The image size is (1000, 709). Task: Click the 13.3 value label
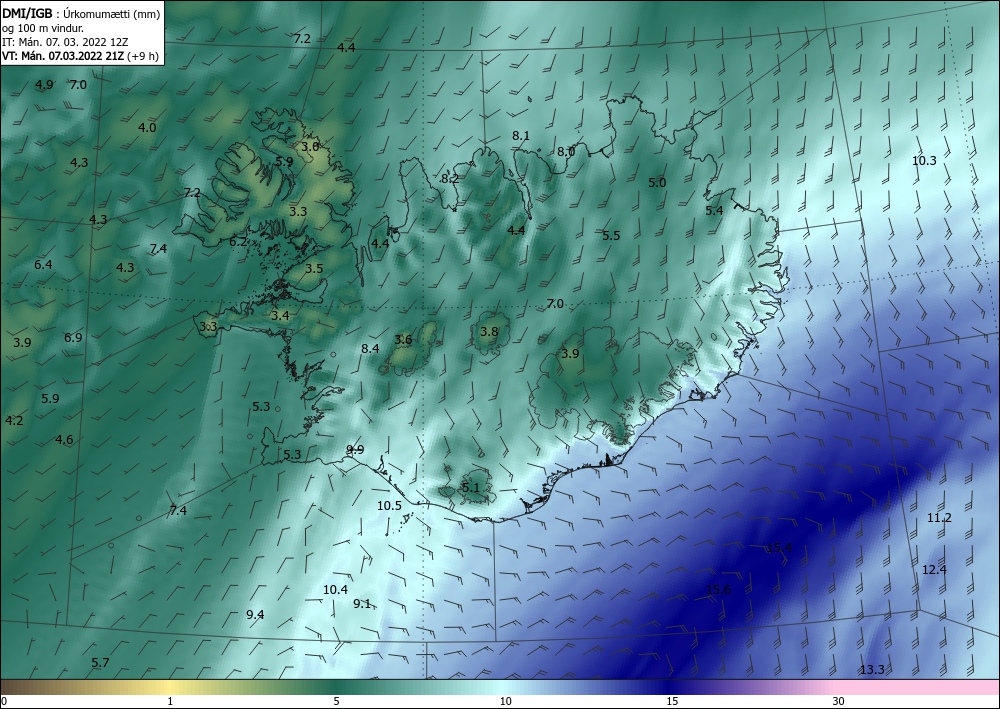point(872,670)
